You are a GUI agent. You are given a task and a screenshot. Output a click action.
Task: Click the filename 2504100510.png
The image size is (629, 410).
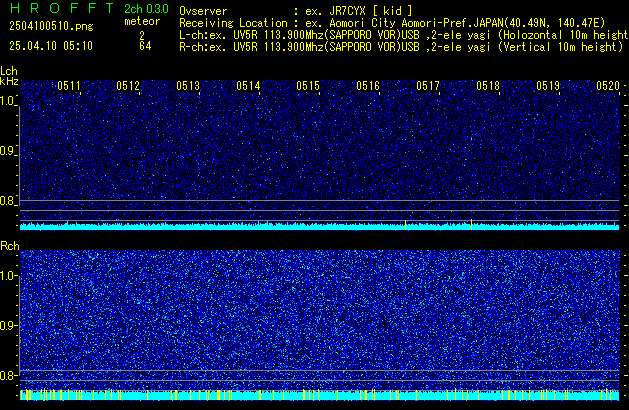51,26
